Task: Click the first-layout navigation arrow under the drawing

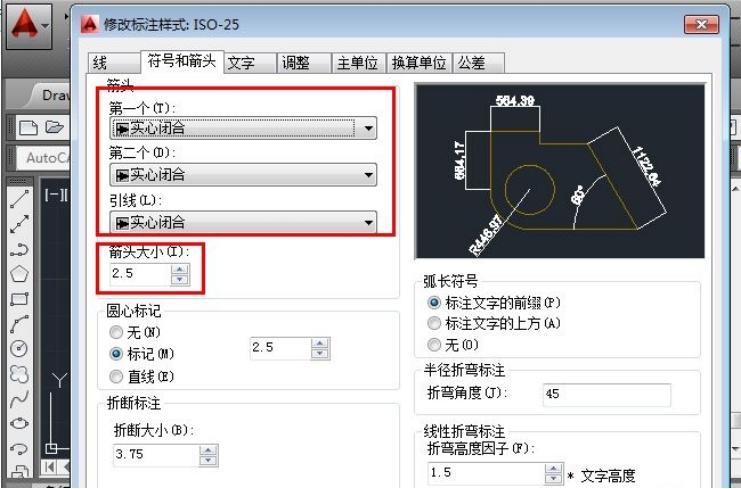Action: pos(49,467)
